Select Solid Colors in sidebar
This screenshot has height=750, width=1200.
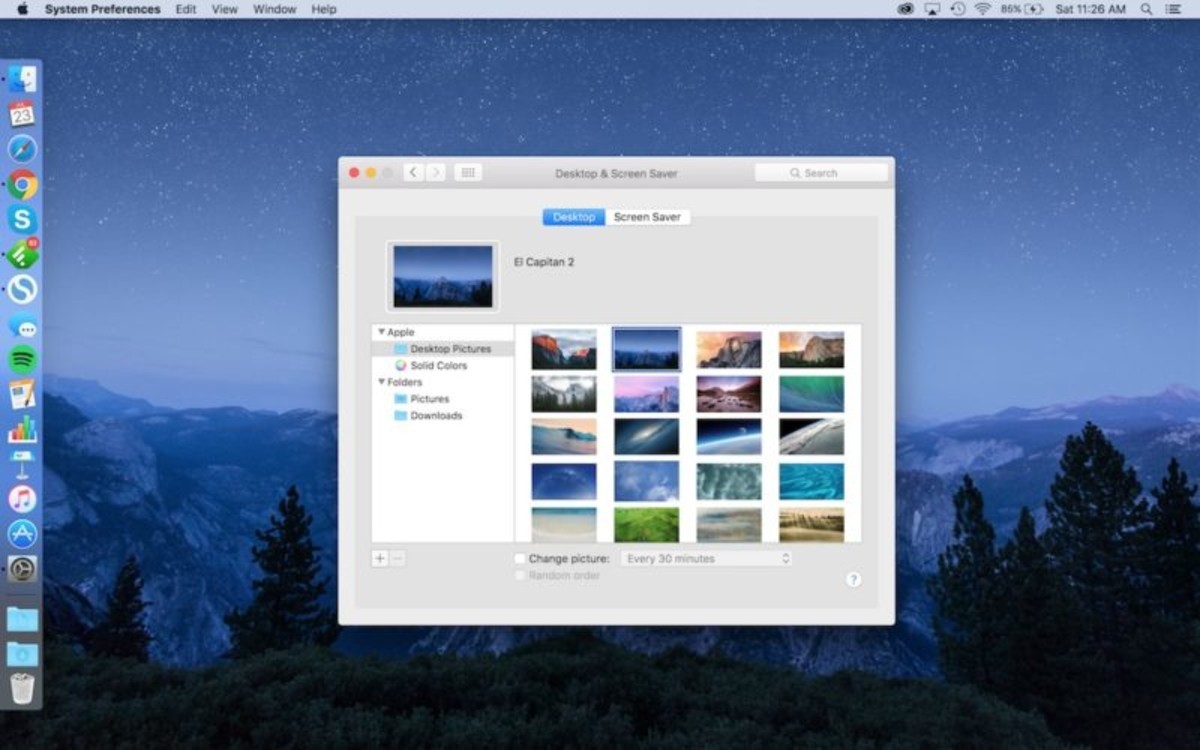pyautogui.click(x=438, y=366)
